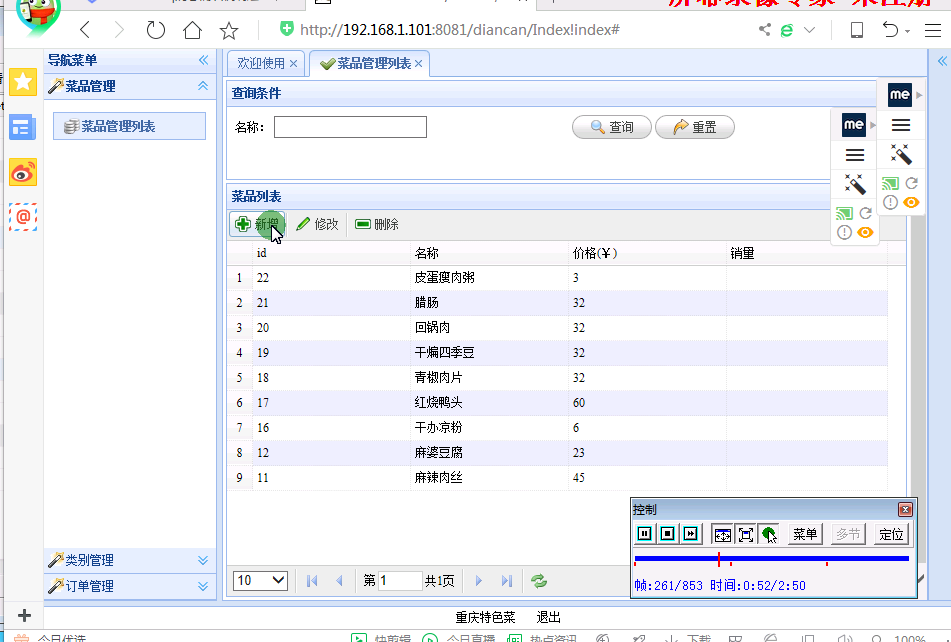Go to the browser home page icon
The width and height of the screenshot is (951, 642).
pyautogui.click(x=192, y=30)
